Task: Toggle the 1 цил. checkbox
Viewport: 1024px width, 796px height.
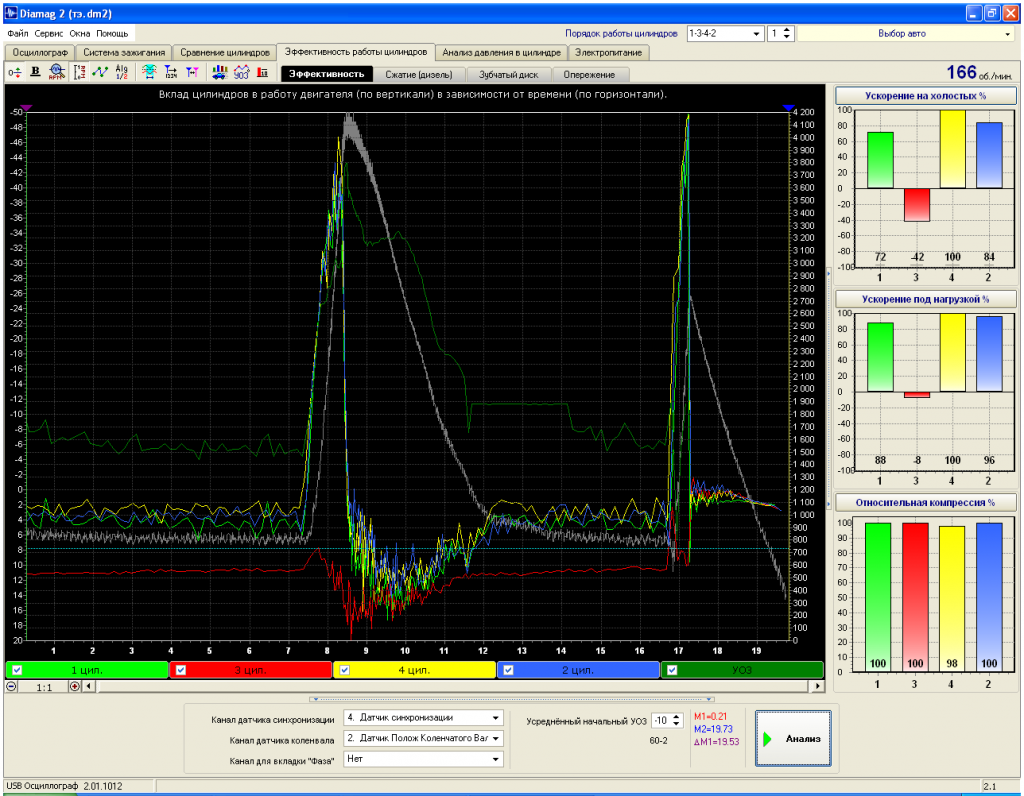Action: pos(17,670)
